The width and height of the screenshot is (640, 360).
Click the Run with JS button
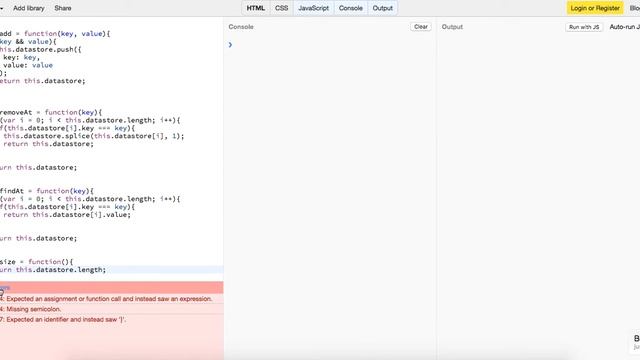coord(584,27)
